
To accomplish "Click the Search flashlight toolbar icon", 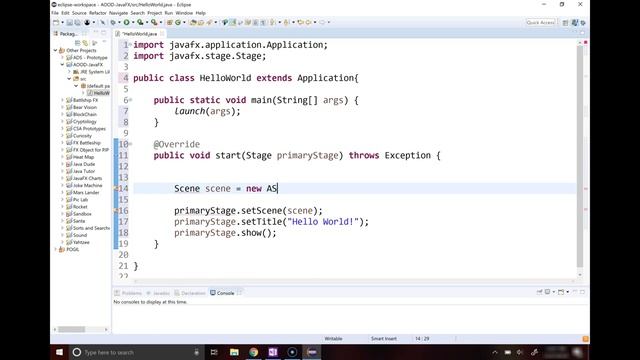I will (x=209, y=22).
